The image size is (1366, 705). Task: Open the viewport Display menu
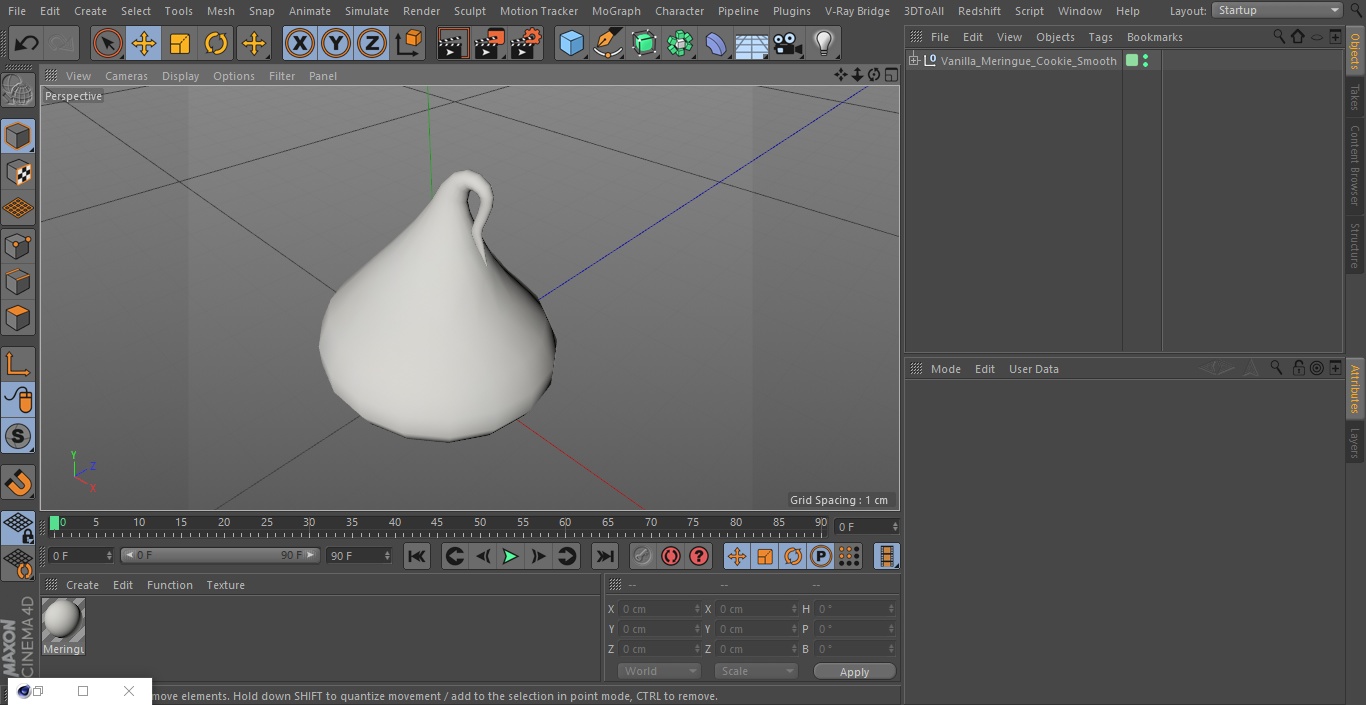(180, 76)
